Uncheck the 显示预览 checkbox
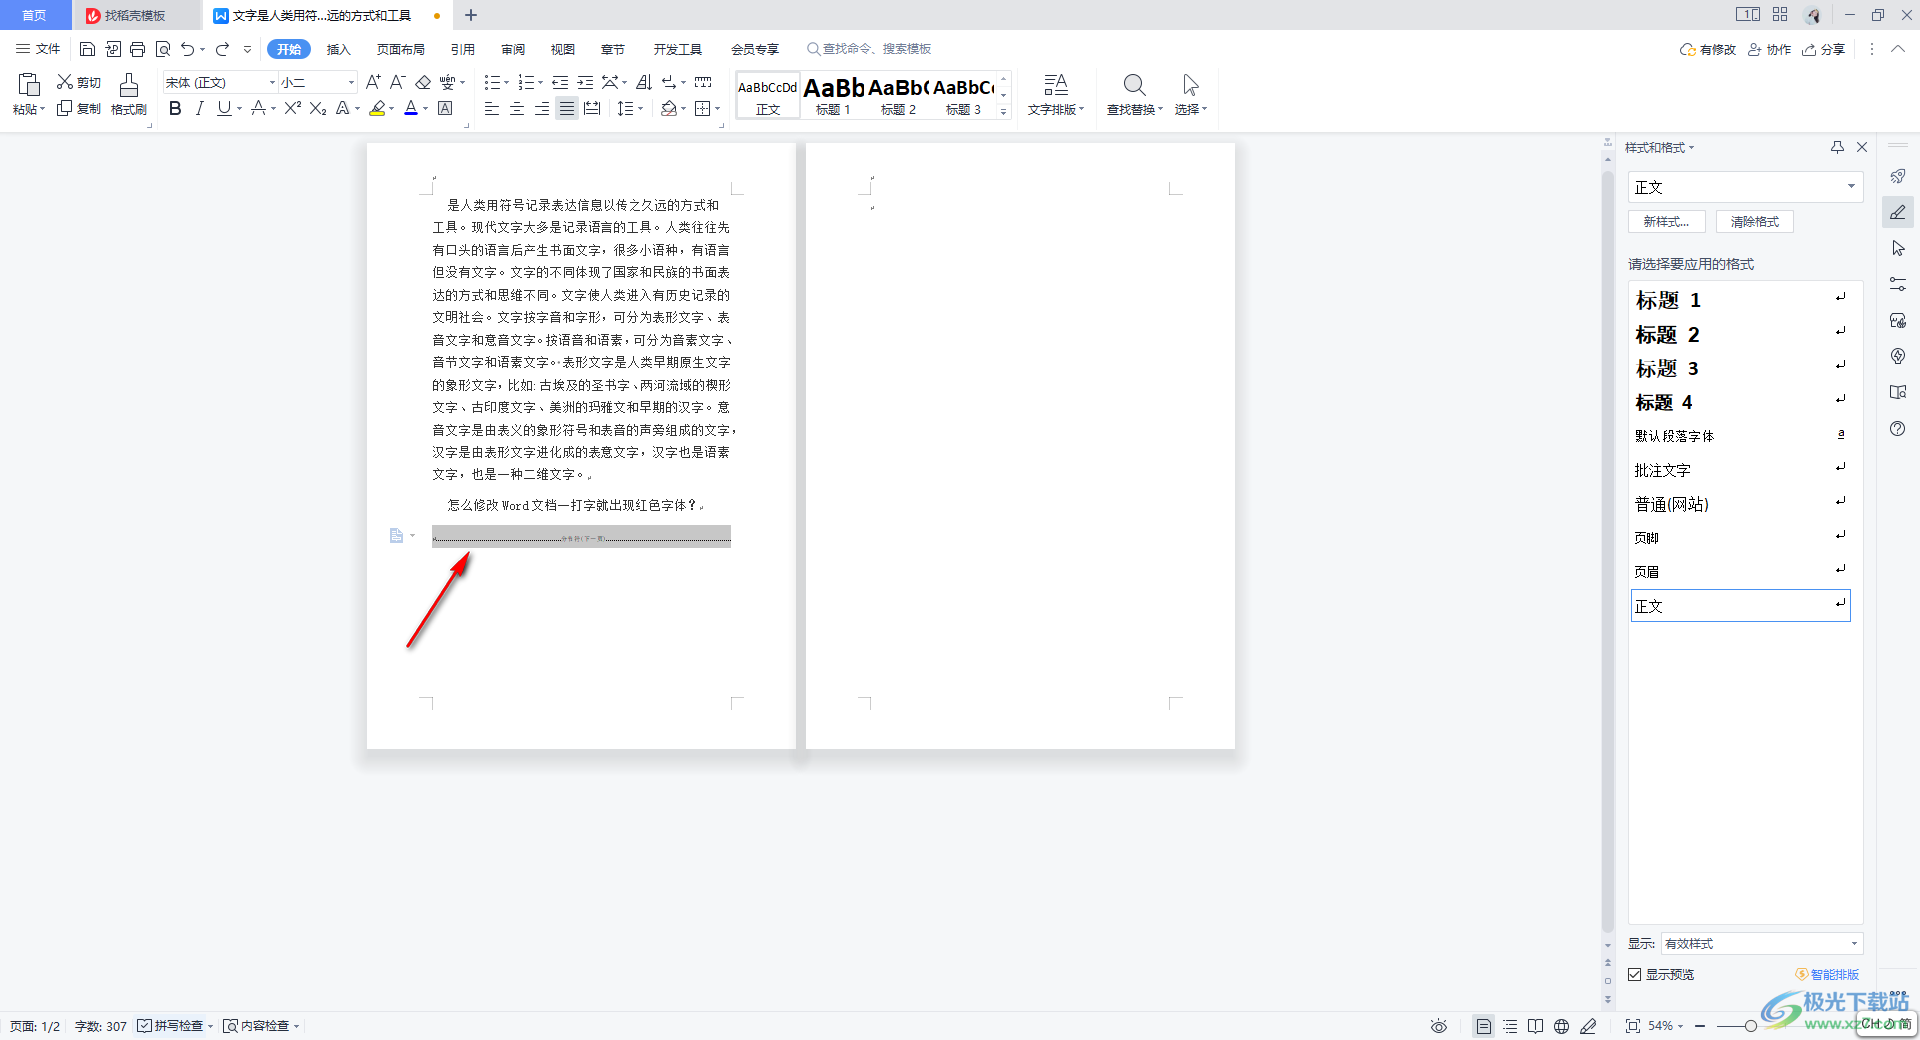The height and width of the screenshot is (1040, 1920). [1634, 974]
